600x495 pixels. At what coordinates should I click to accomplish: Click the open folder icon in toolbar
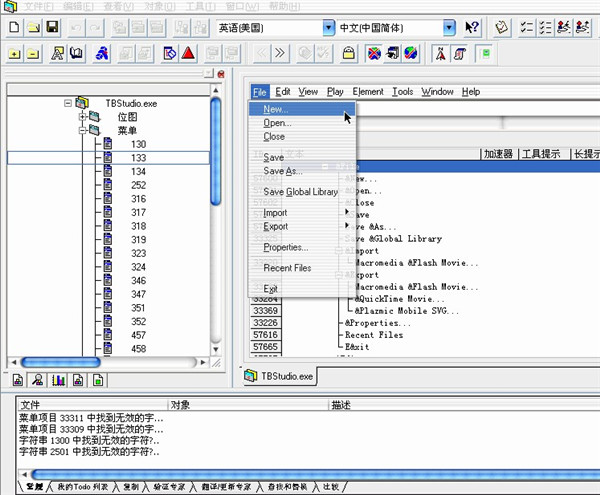pos(33,26)
